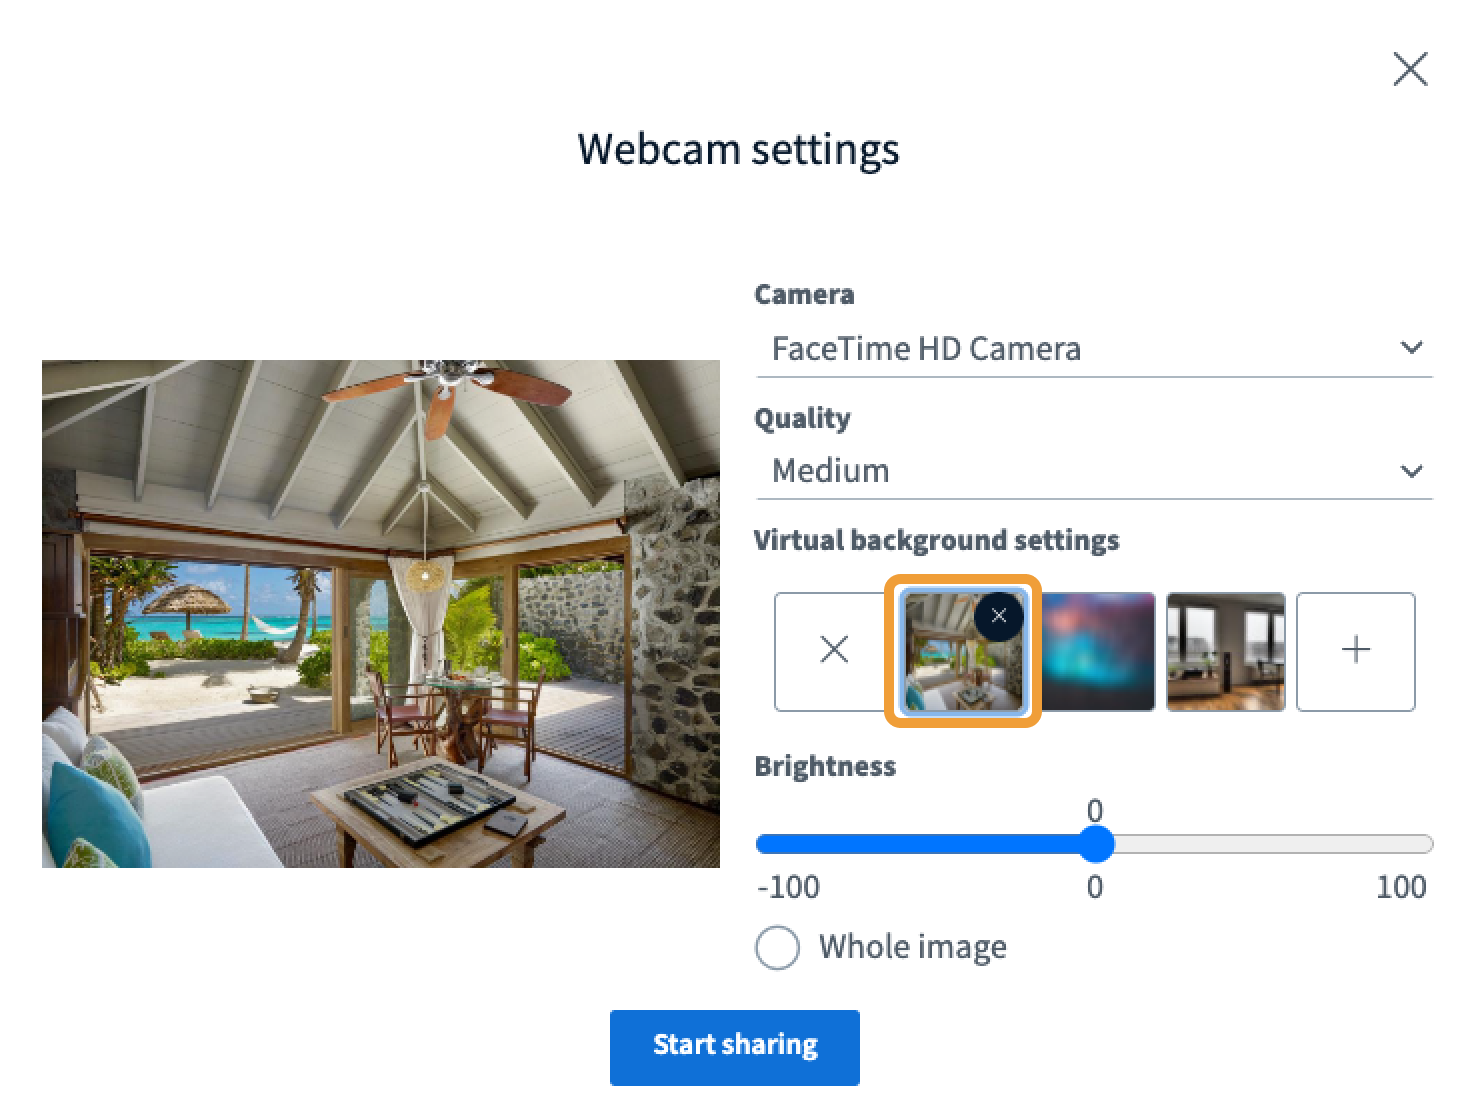Click the Brightness slider handle

tap(1096, 844)
